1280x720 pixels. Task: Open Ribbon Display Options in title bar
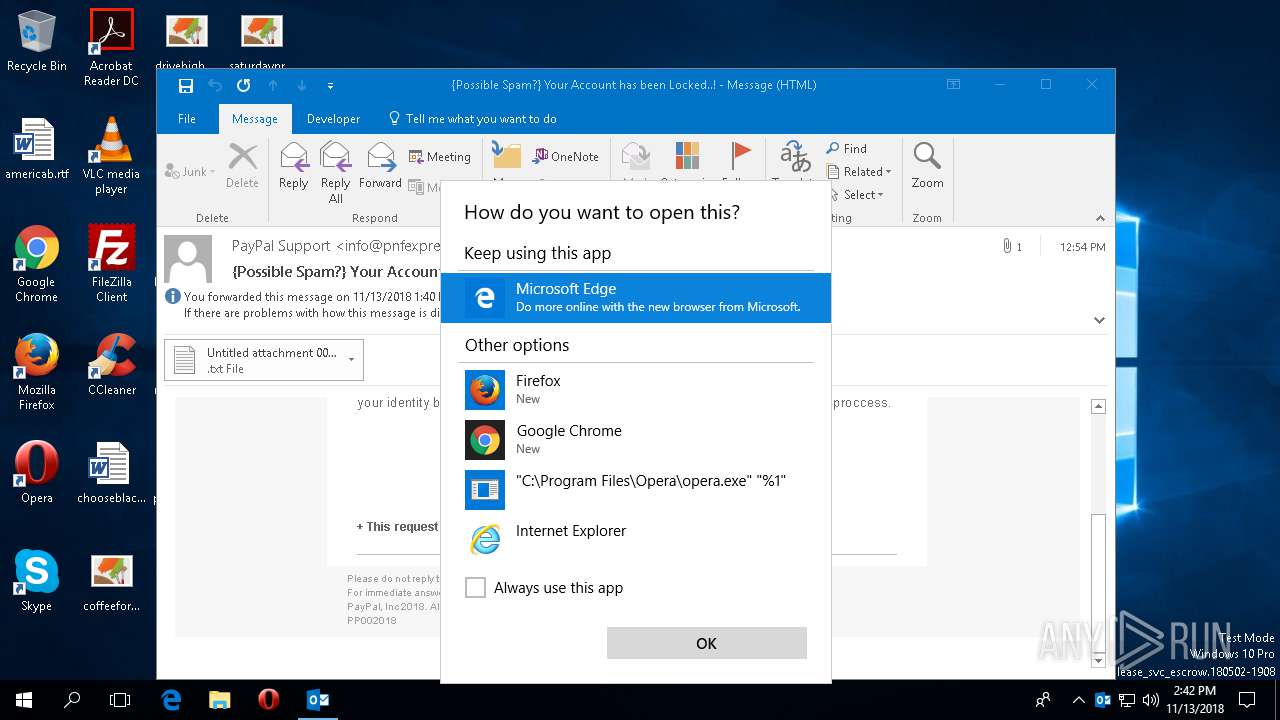pos(953,85)
